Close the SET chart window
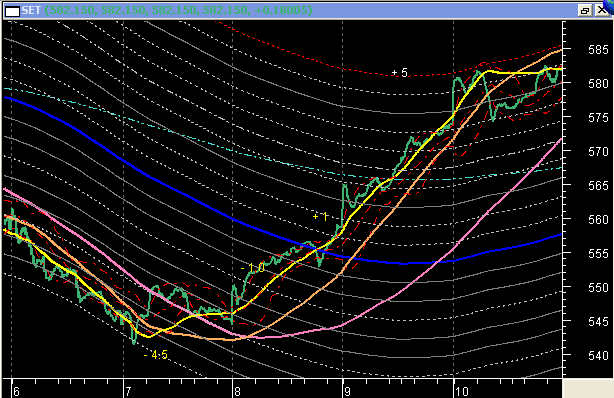 (x=601, y=11)
